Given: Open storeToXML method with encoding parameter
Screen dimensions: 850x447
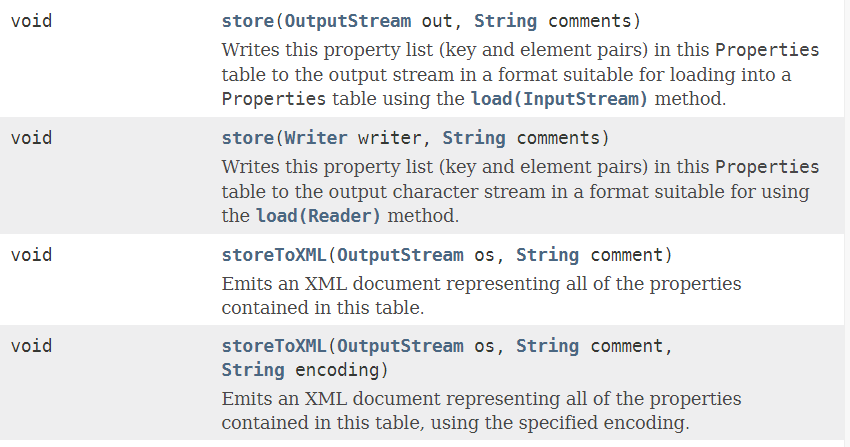Looking at the screenshot, I should pos(274,346).
